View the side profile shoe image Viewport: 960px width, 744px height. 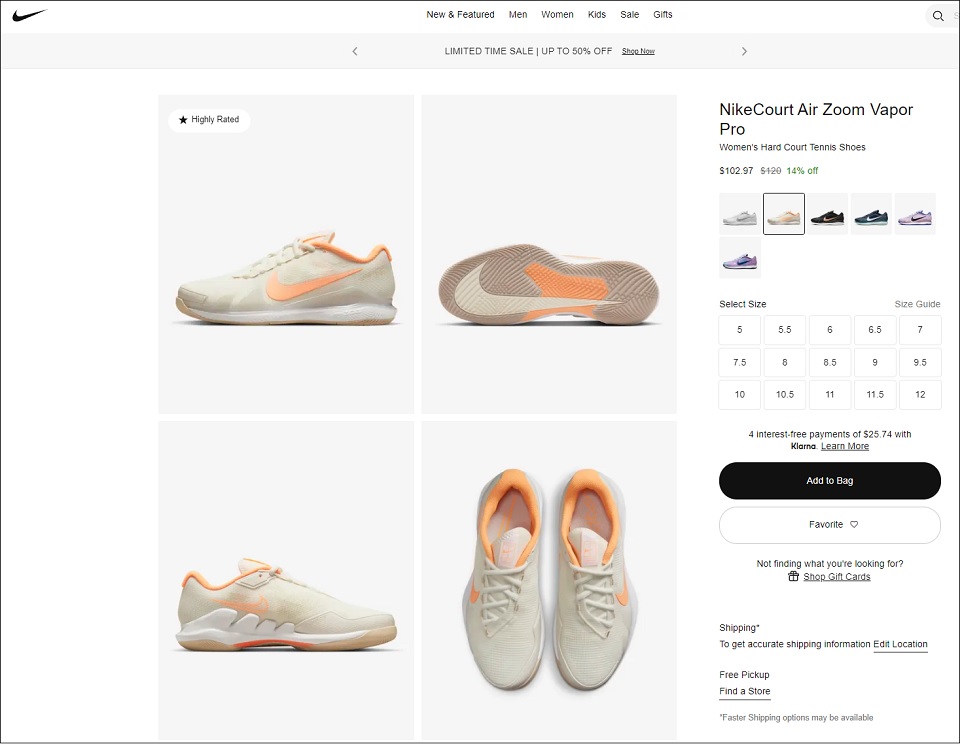tap(286, 254)
